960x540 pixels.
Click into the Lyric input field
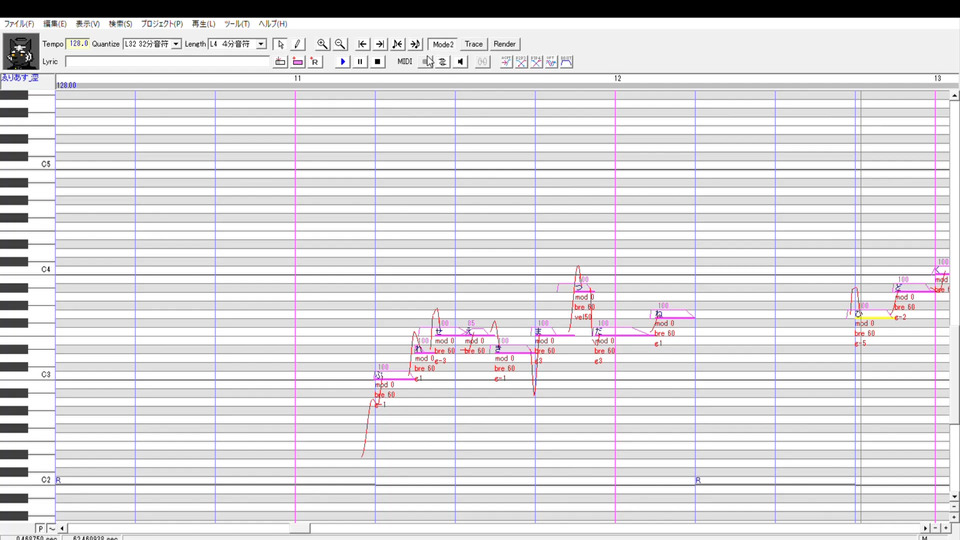click(167, 62)
